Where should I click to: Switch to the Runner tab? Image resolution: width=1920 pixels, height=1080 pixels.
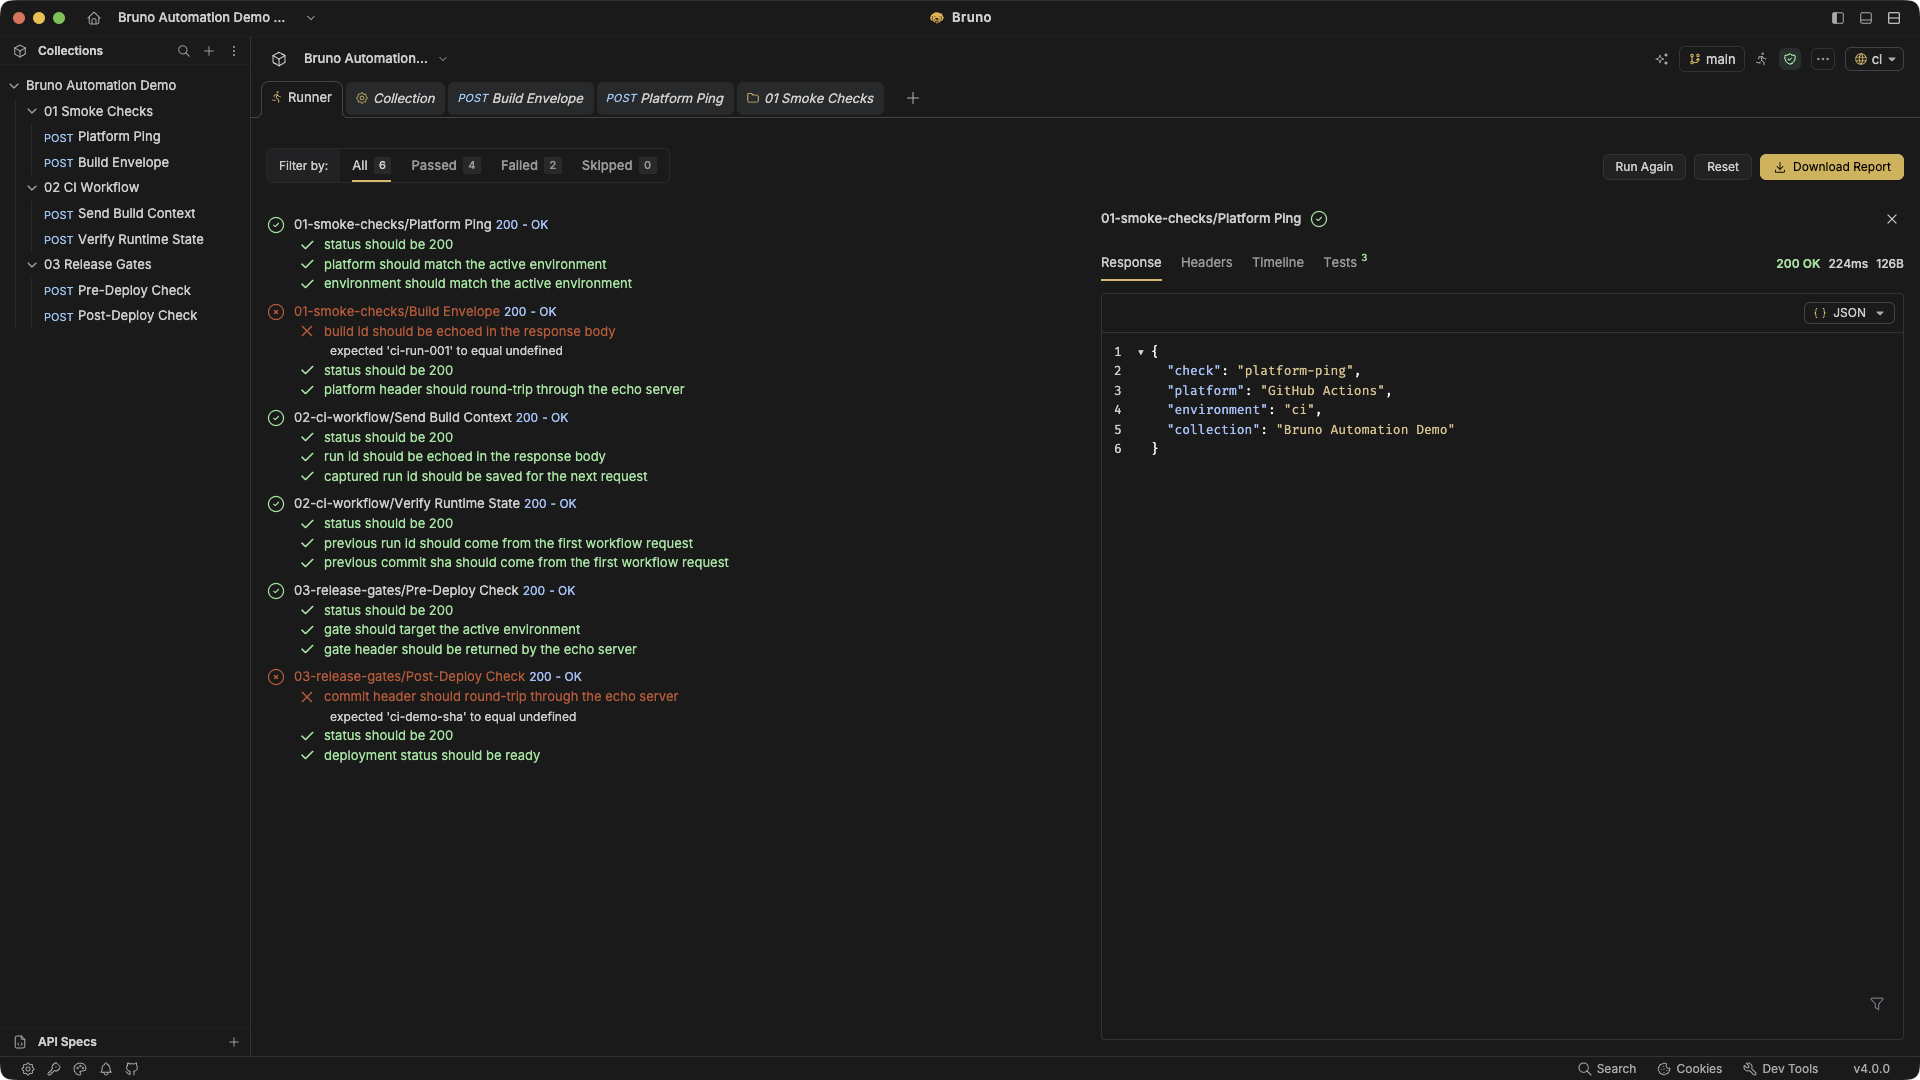302,98
